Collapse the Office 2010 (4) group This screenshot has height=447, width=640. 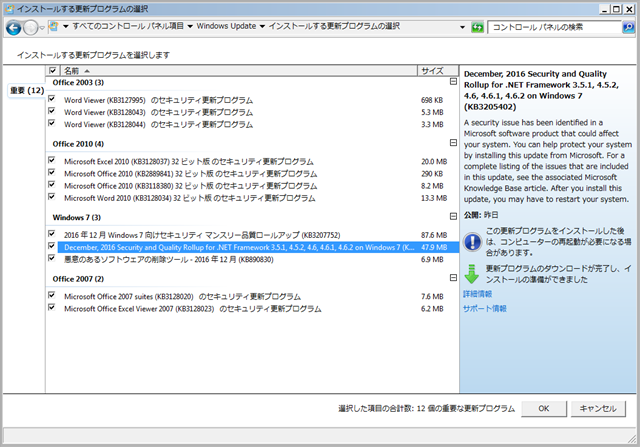pos(453,143)
